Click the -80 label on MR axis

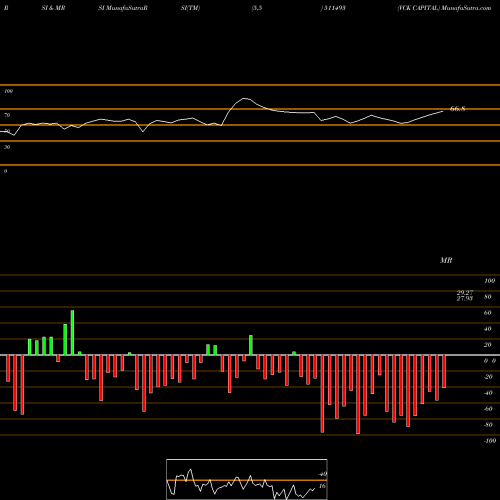coord(488,425)
